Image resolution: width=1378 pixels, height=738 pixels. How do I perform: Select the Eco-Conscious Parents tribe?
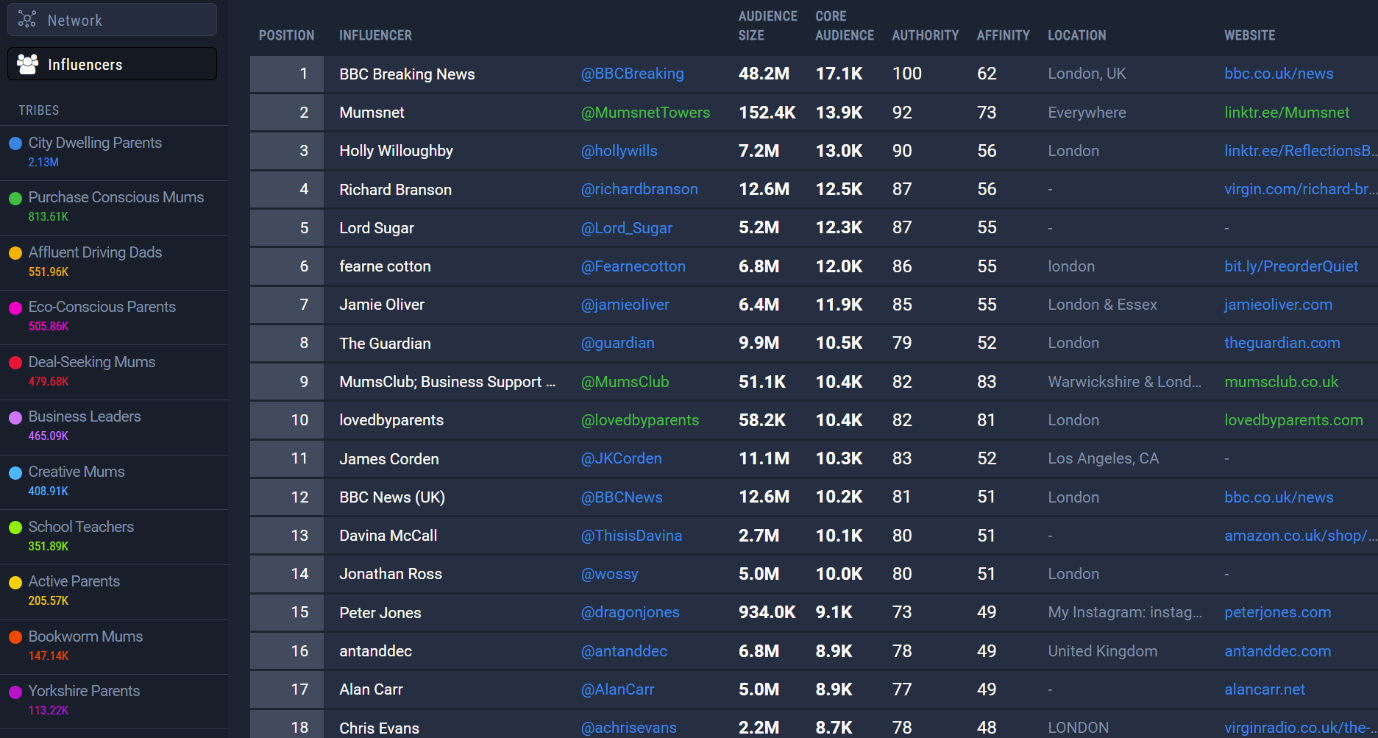113,317
